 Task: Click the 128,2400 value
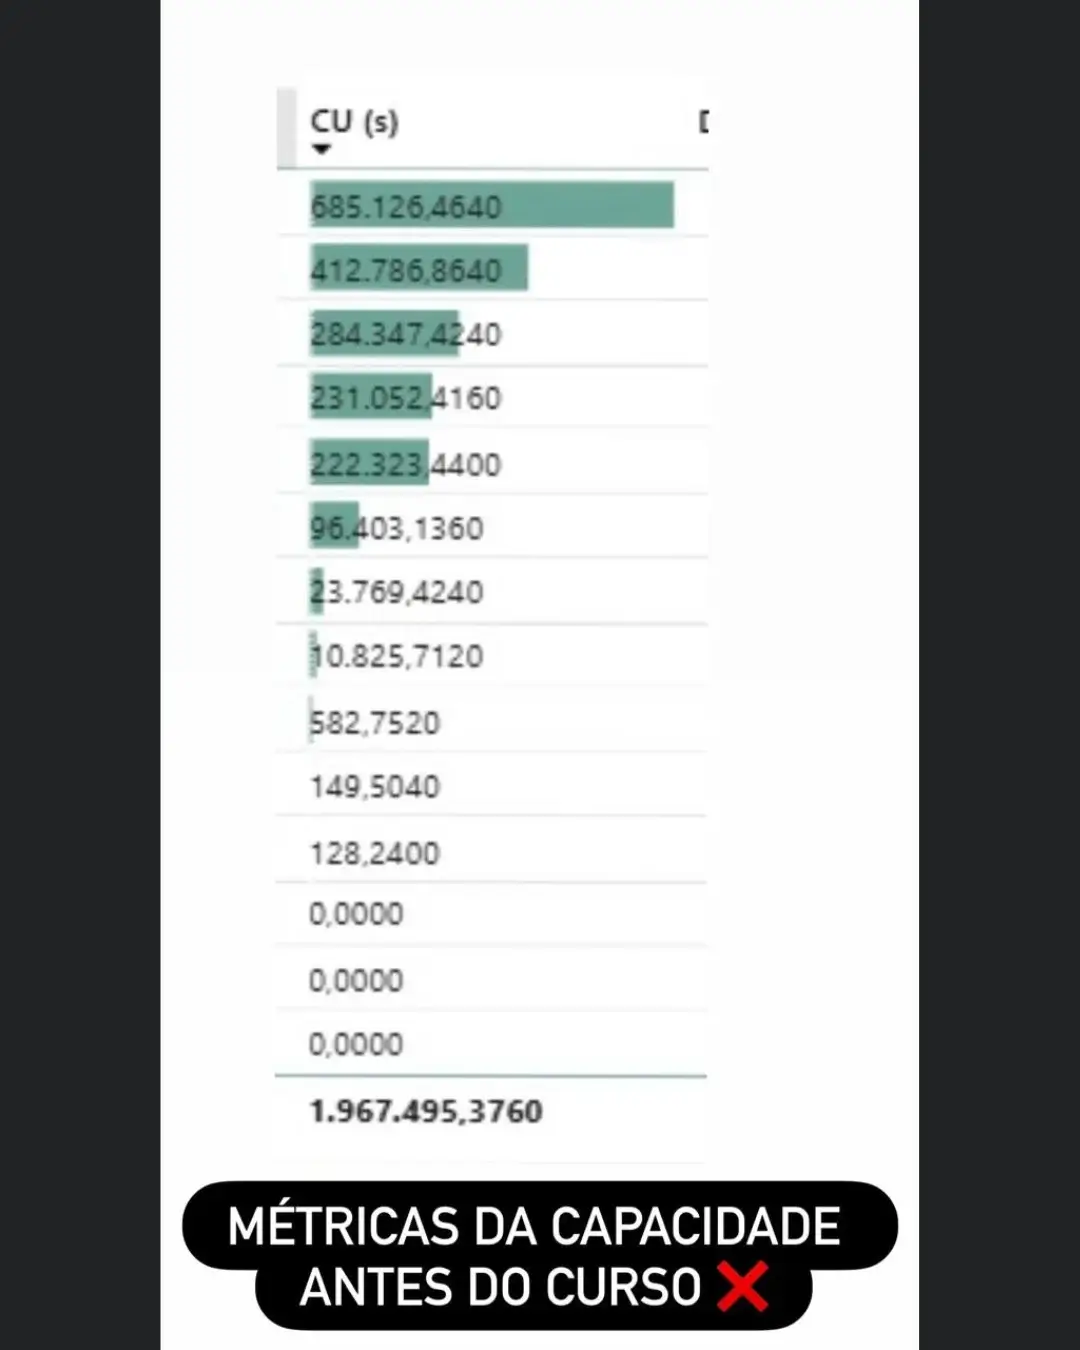click(375, 853)
